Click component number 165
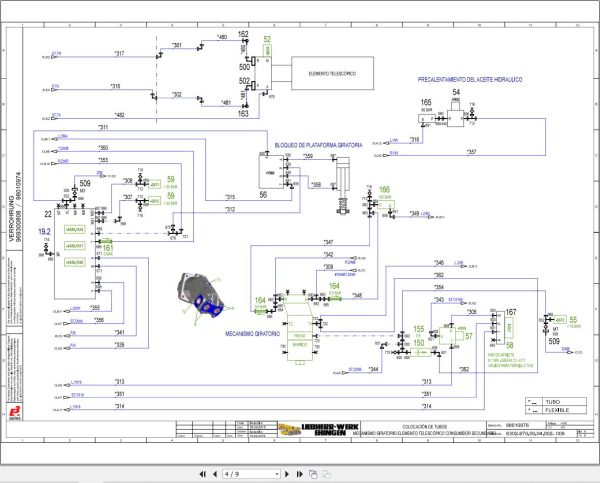Viewport: 600px width, 483px height. point(426,102)
